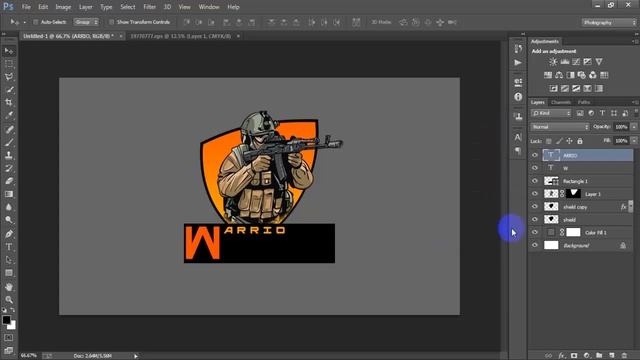
Task: Hide Layer 1 visibility eye
Action: [535, 194]
